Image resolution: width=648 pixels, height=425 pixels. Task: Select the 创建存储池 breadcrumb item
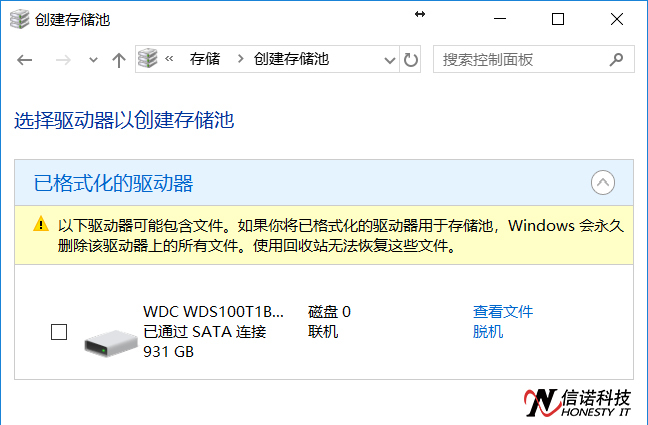(291, 59)
